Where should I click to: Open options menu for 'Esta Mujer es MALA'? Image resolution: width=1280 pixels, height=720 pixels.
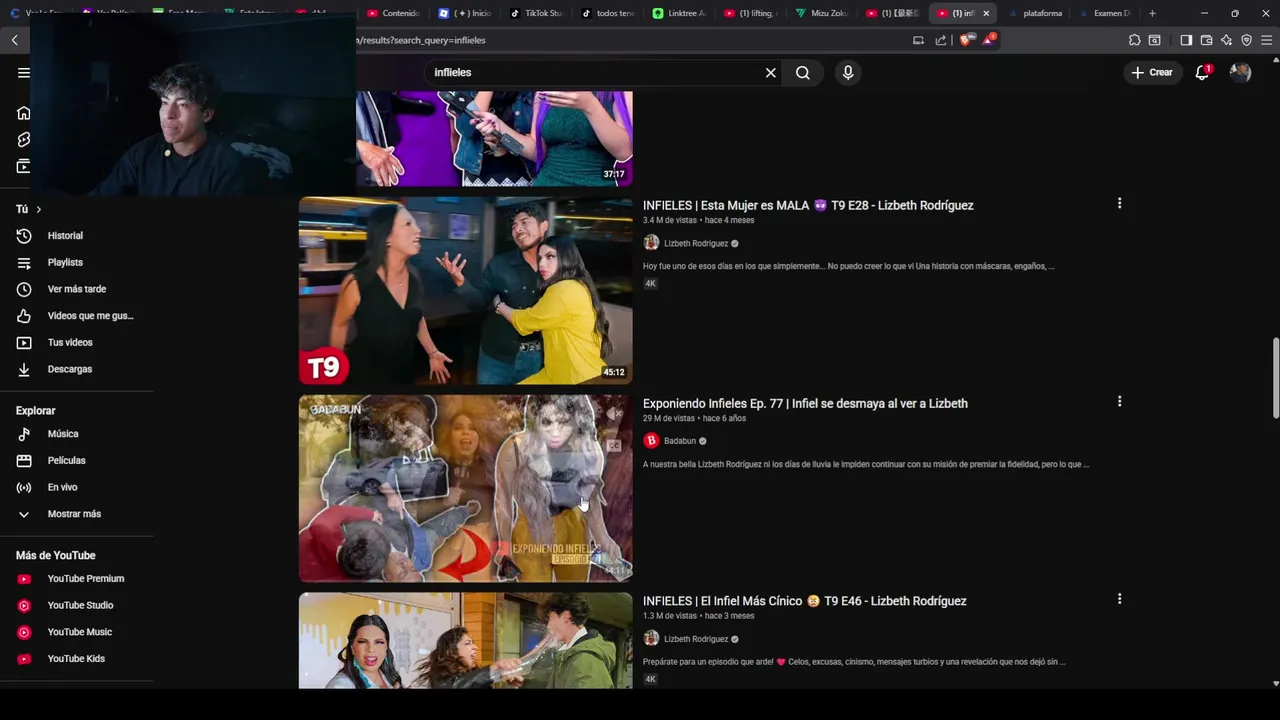tap(1119, 203)
